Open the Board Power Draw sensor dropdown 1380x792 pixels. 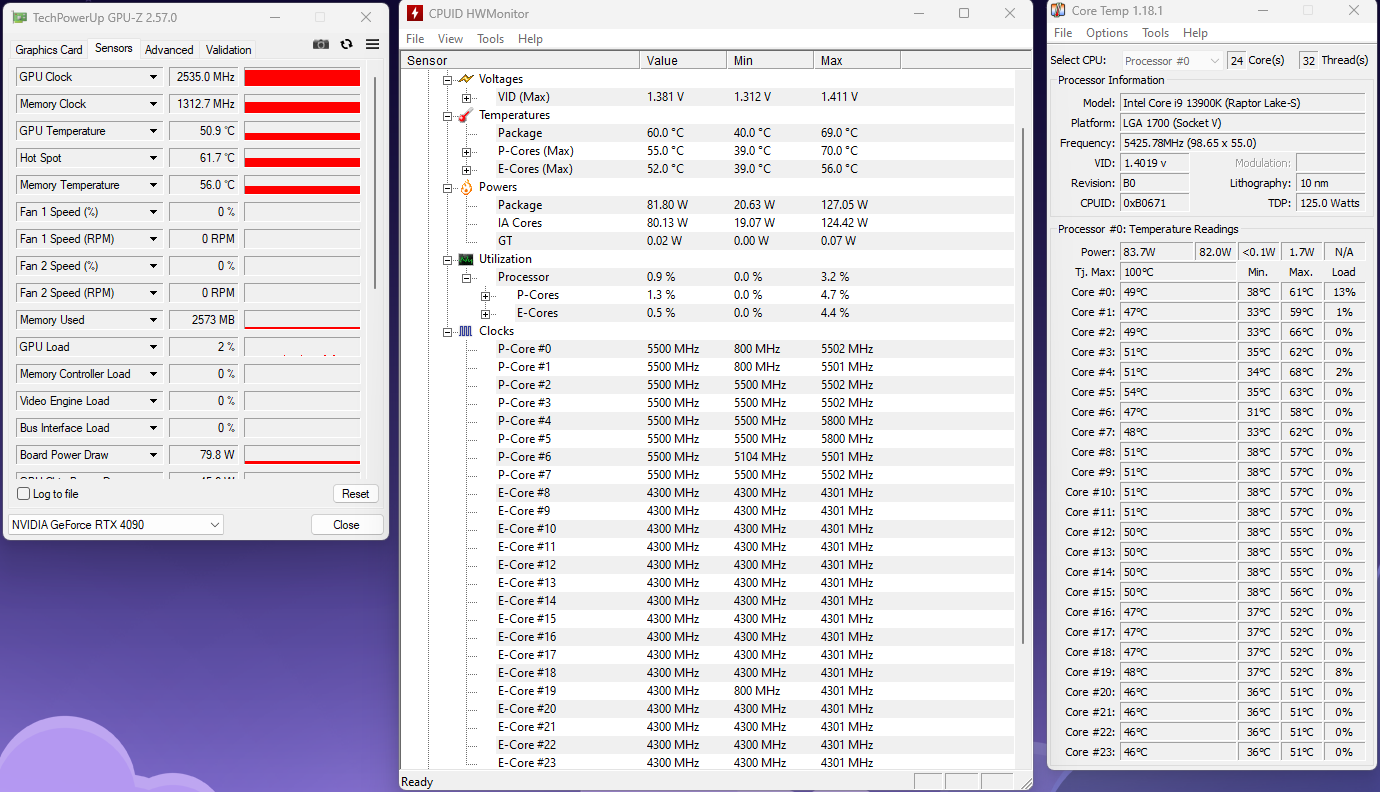pyautogui.click(x=154, y=455)
